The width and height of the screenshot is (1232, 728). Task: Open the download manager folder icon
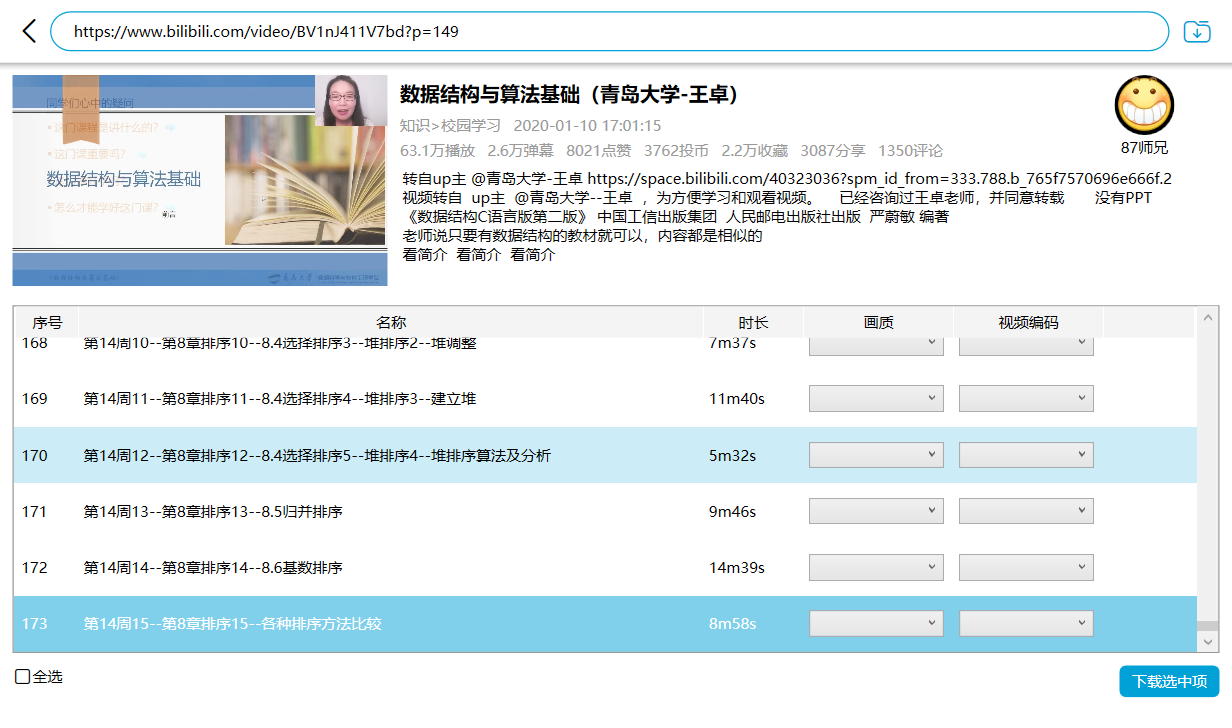(x=1197, y=31)
